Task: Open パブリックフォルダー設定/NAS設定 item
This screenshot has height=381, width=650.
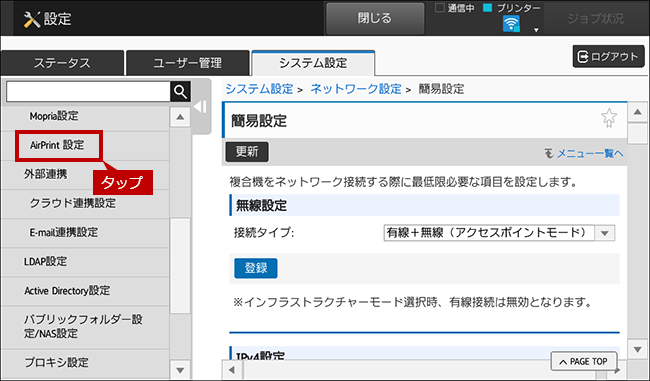Action: click(85, 327)
